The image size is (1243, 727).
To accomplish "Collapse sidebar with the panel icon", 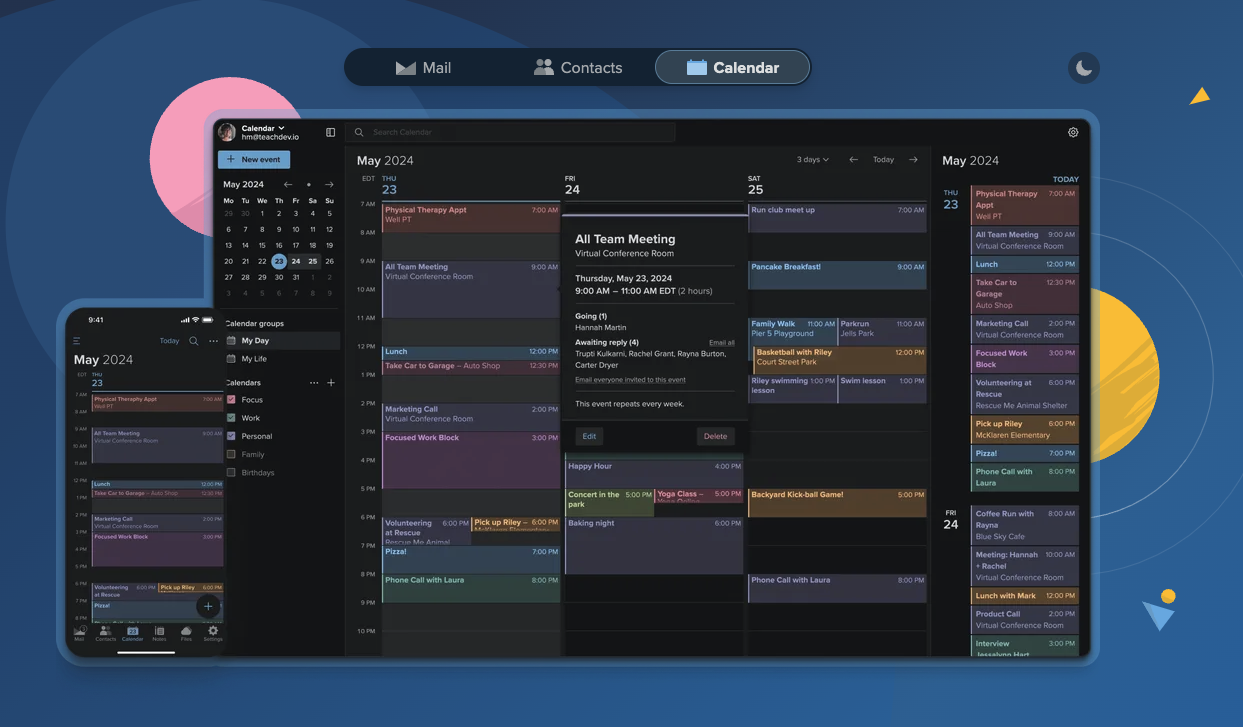I will (331, 132).
